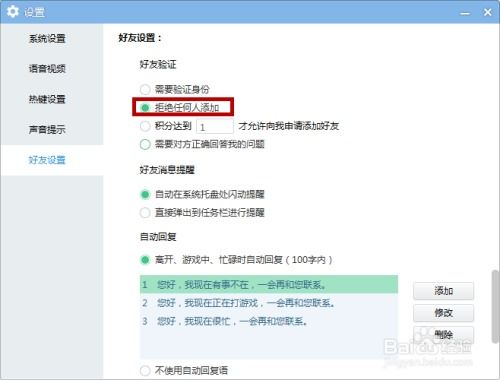Minimize the settings window
This screenshot has width=500, height=380.
click(465, 13)
